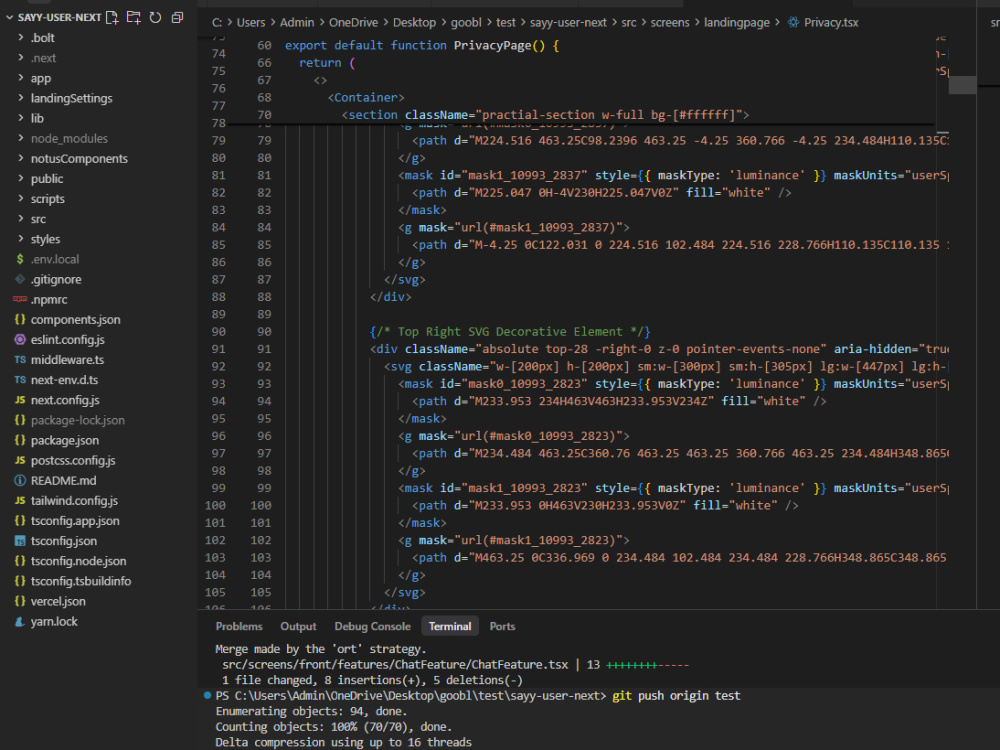Click the 'Top Right SVG Decorative Element' comment
This screenshot has height=750, width=1000.
[x=510, y=332]
